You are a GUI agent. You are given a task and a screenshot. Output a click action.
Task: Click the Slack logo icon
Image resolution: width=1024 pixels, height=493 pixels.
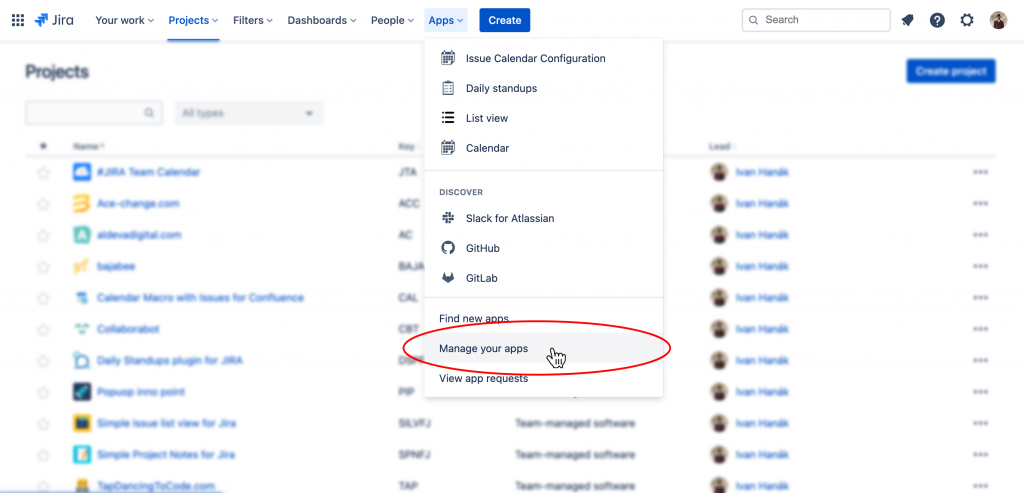click(x=448, y=218)
